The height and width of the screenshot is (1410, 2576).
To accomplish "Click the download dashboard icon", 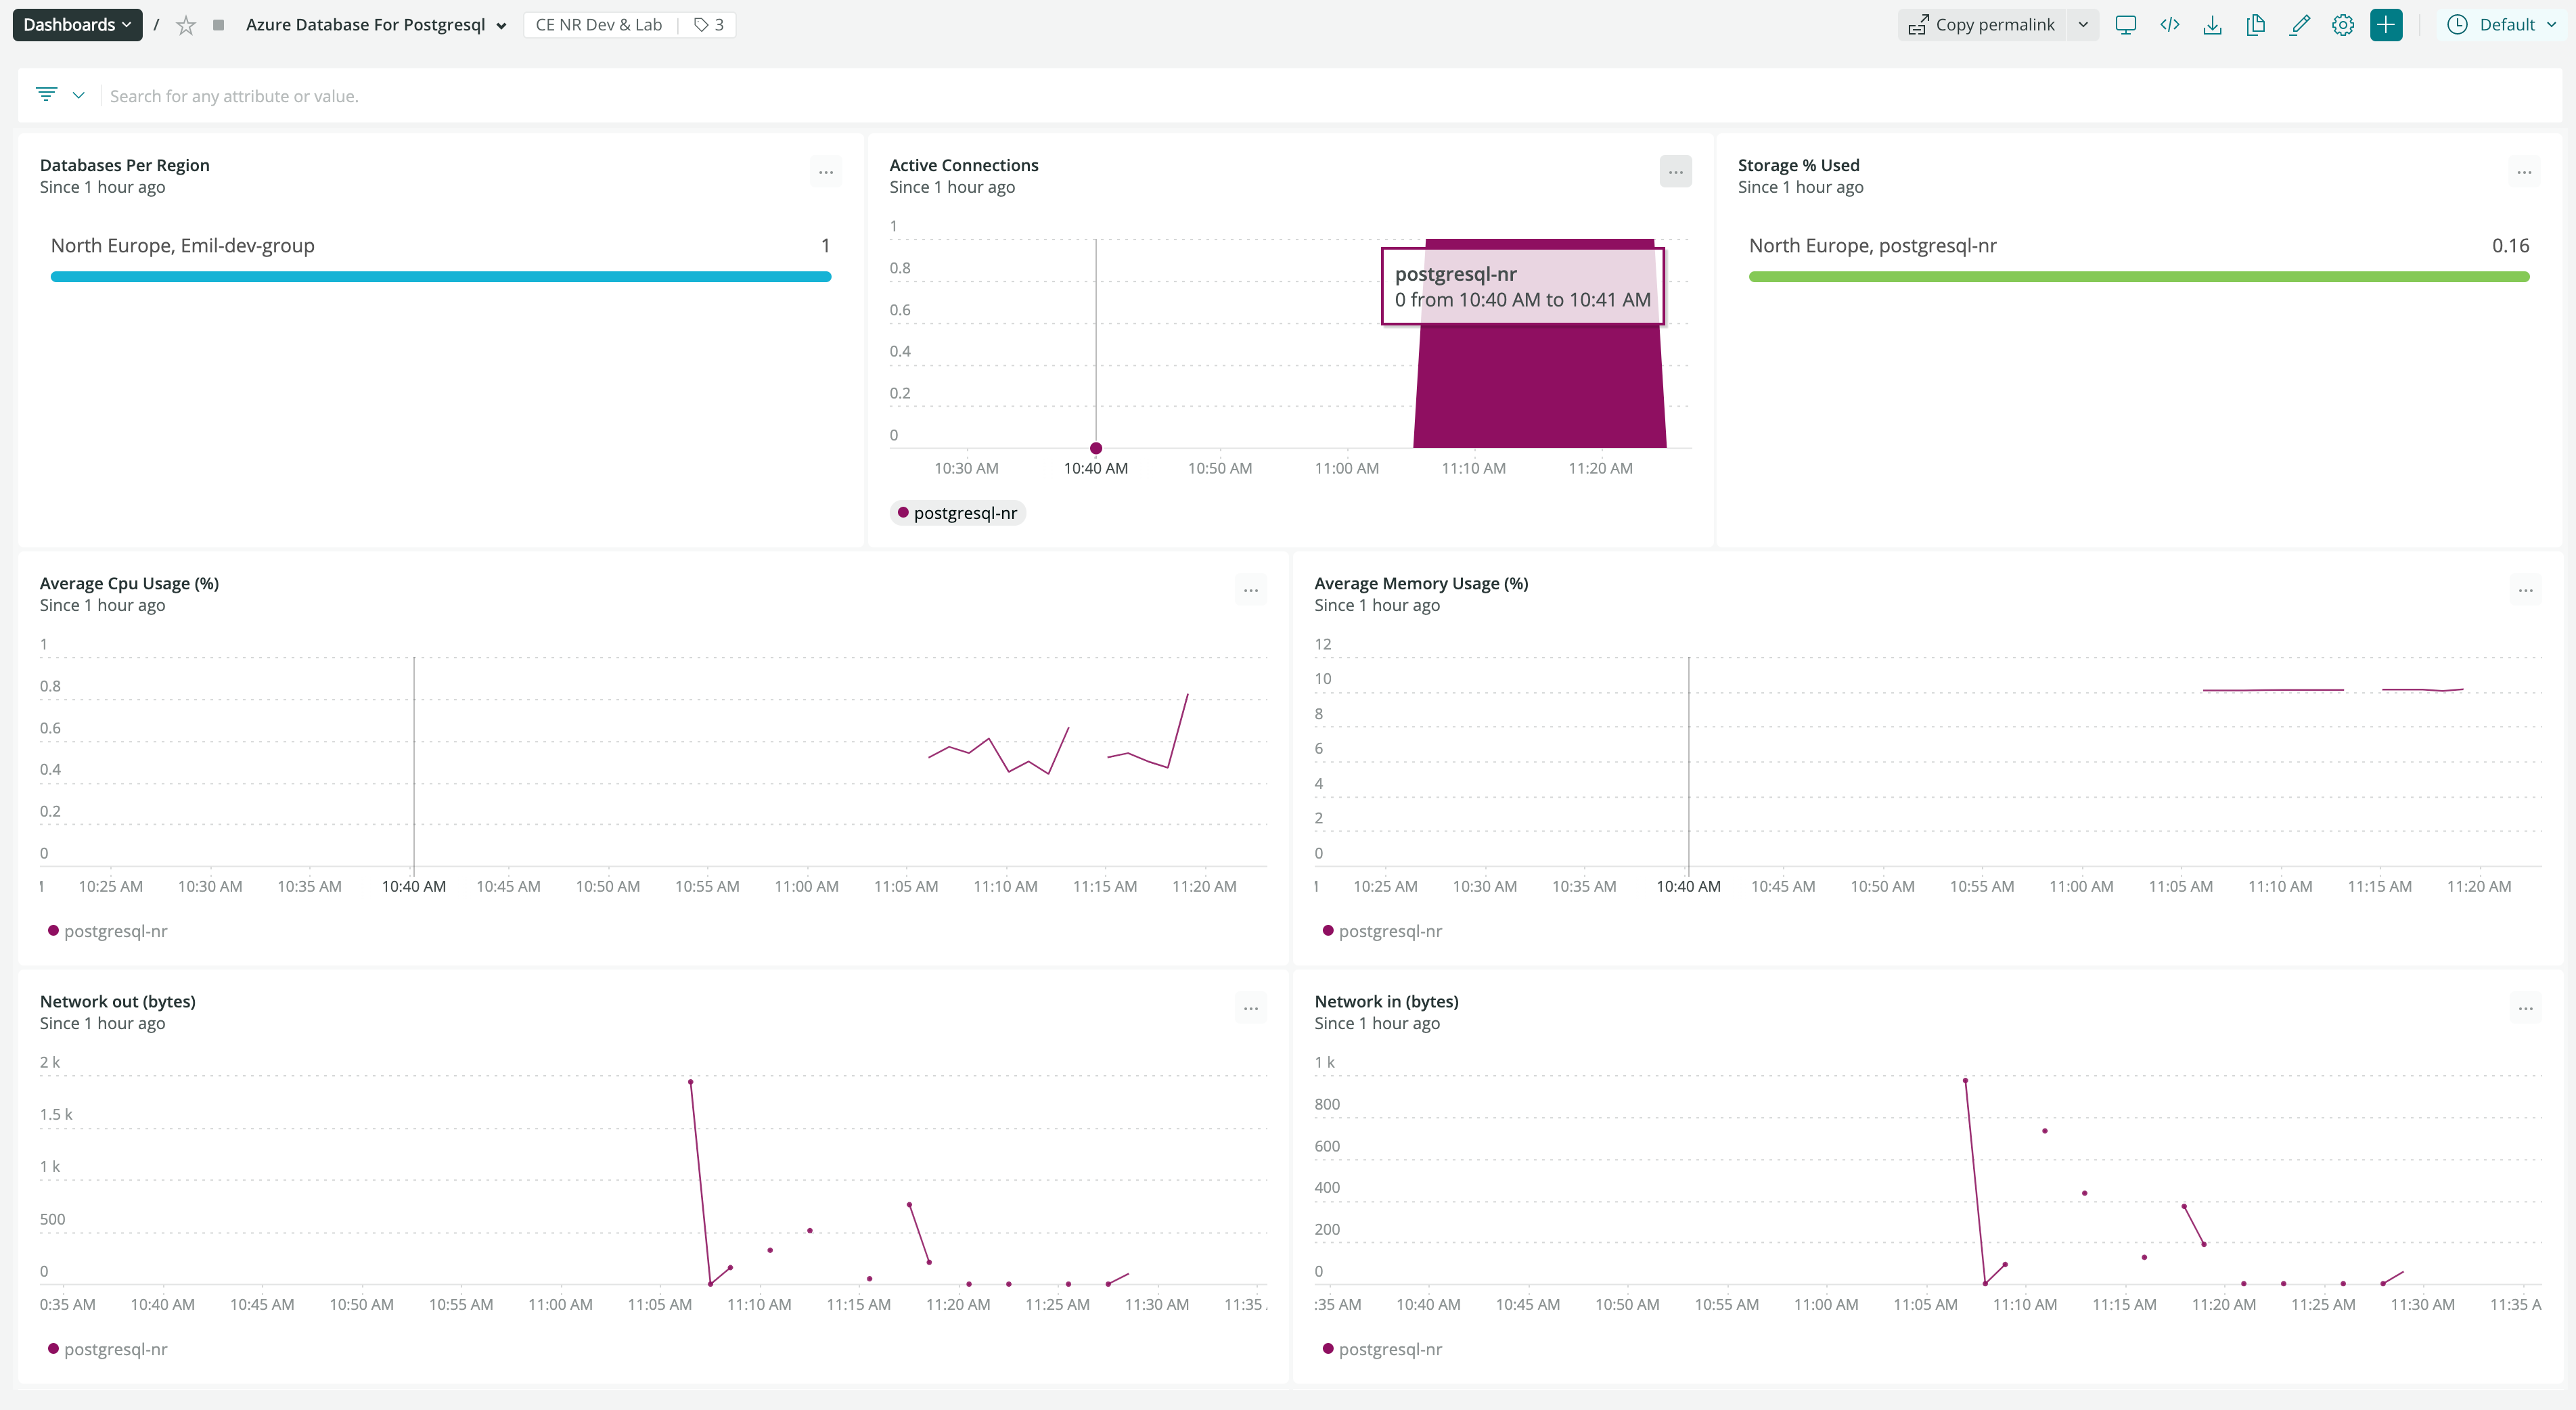I will click(x=2212, y=25).
